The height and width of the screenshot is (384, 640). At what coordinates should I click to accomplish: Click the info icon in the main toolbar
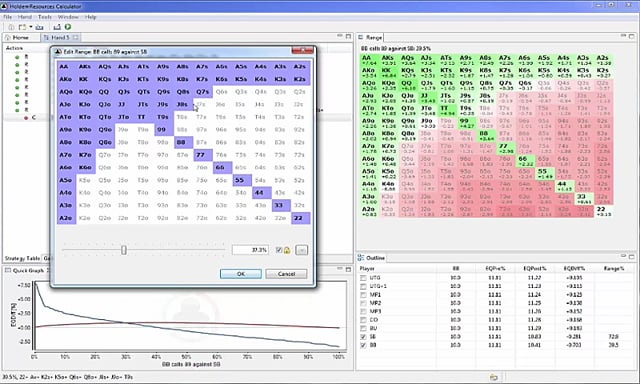(x=11, y=27)
